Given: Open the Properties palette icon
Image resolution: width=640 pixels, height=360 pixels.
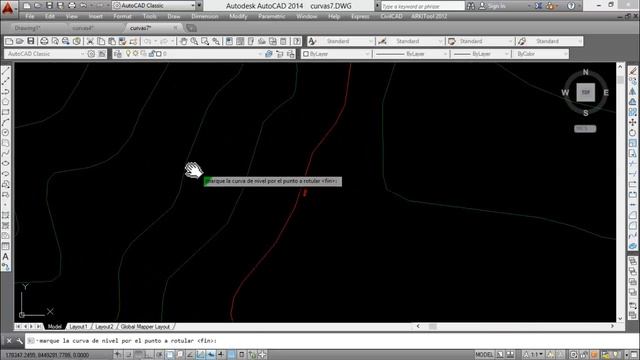Looking at the screenshot, I should pos(229,41).
